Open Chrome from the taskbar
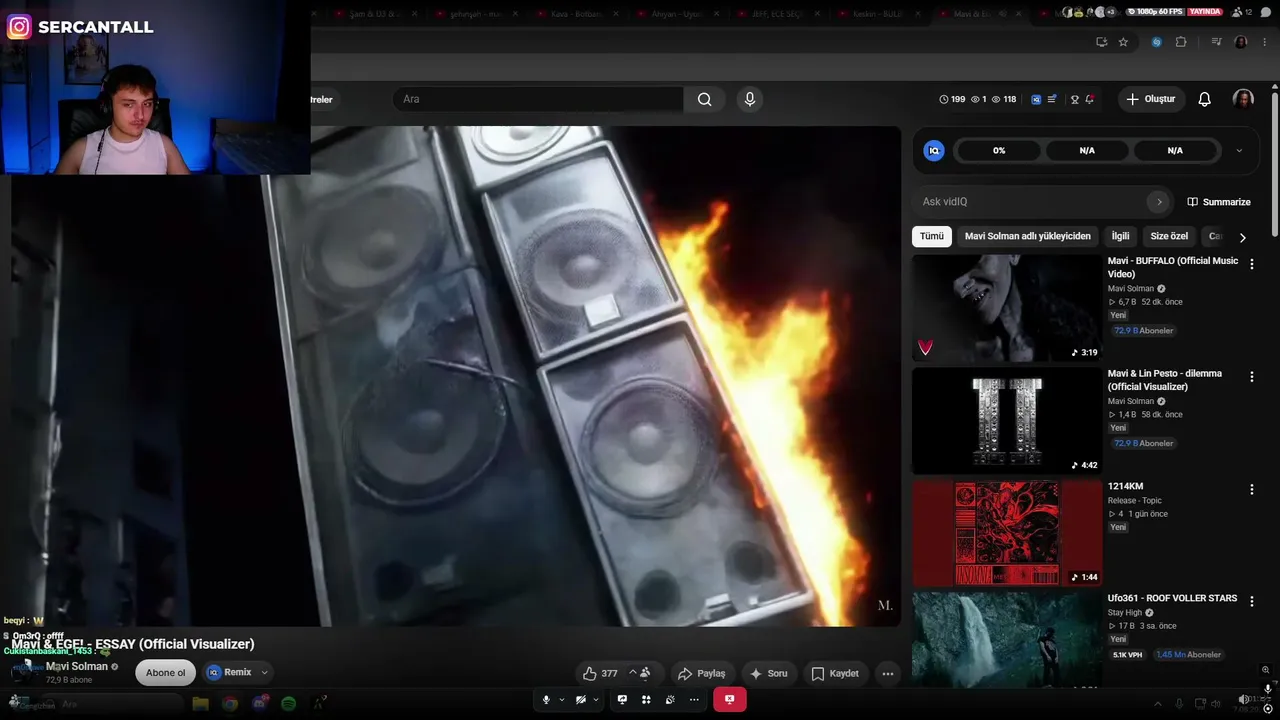This screenshot has width=1280, height=720. pos(230,703)
